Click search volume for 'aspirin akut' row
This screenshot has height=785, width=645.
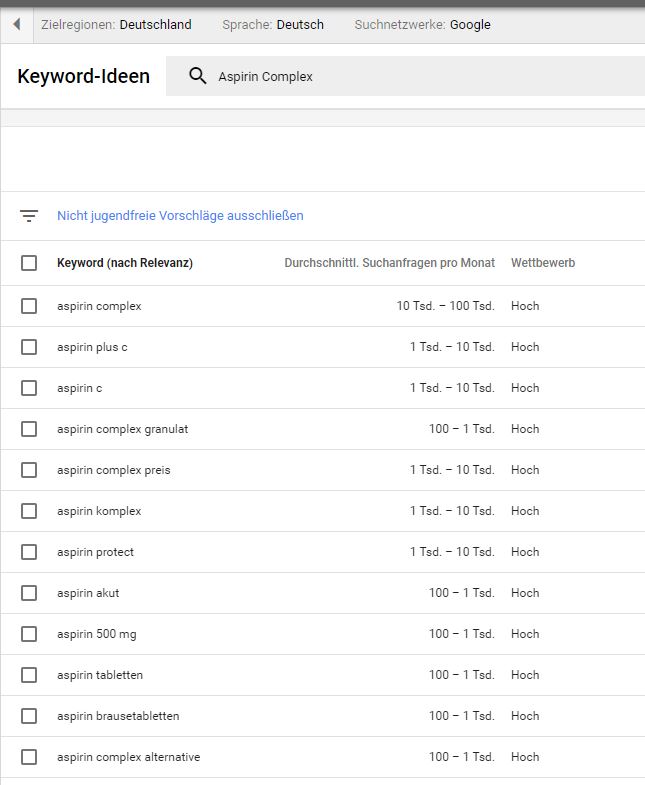[462, 593]
